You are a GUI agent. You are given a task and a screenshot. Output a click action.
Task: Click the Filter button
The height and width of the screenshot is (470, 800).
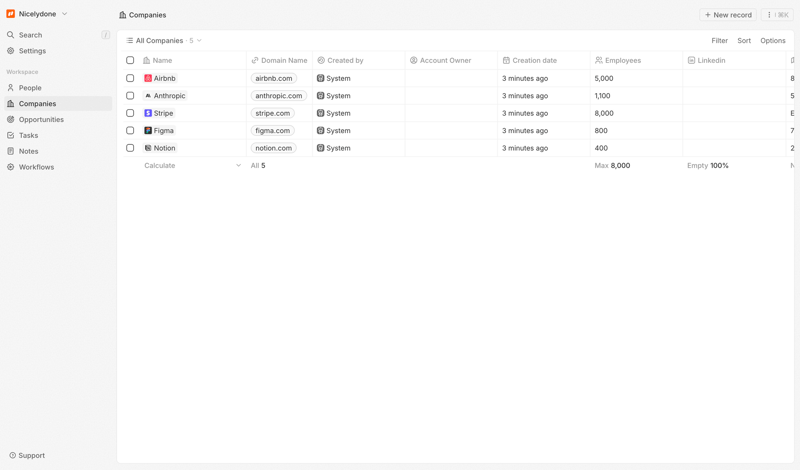(719, 40)
